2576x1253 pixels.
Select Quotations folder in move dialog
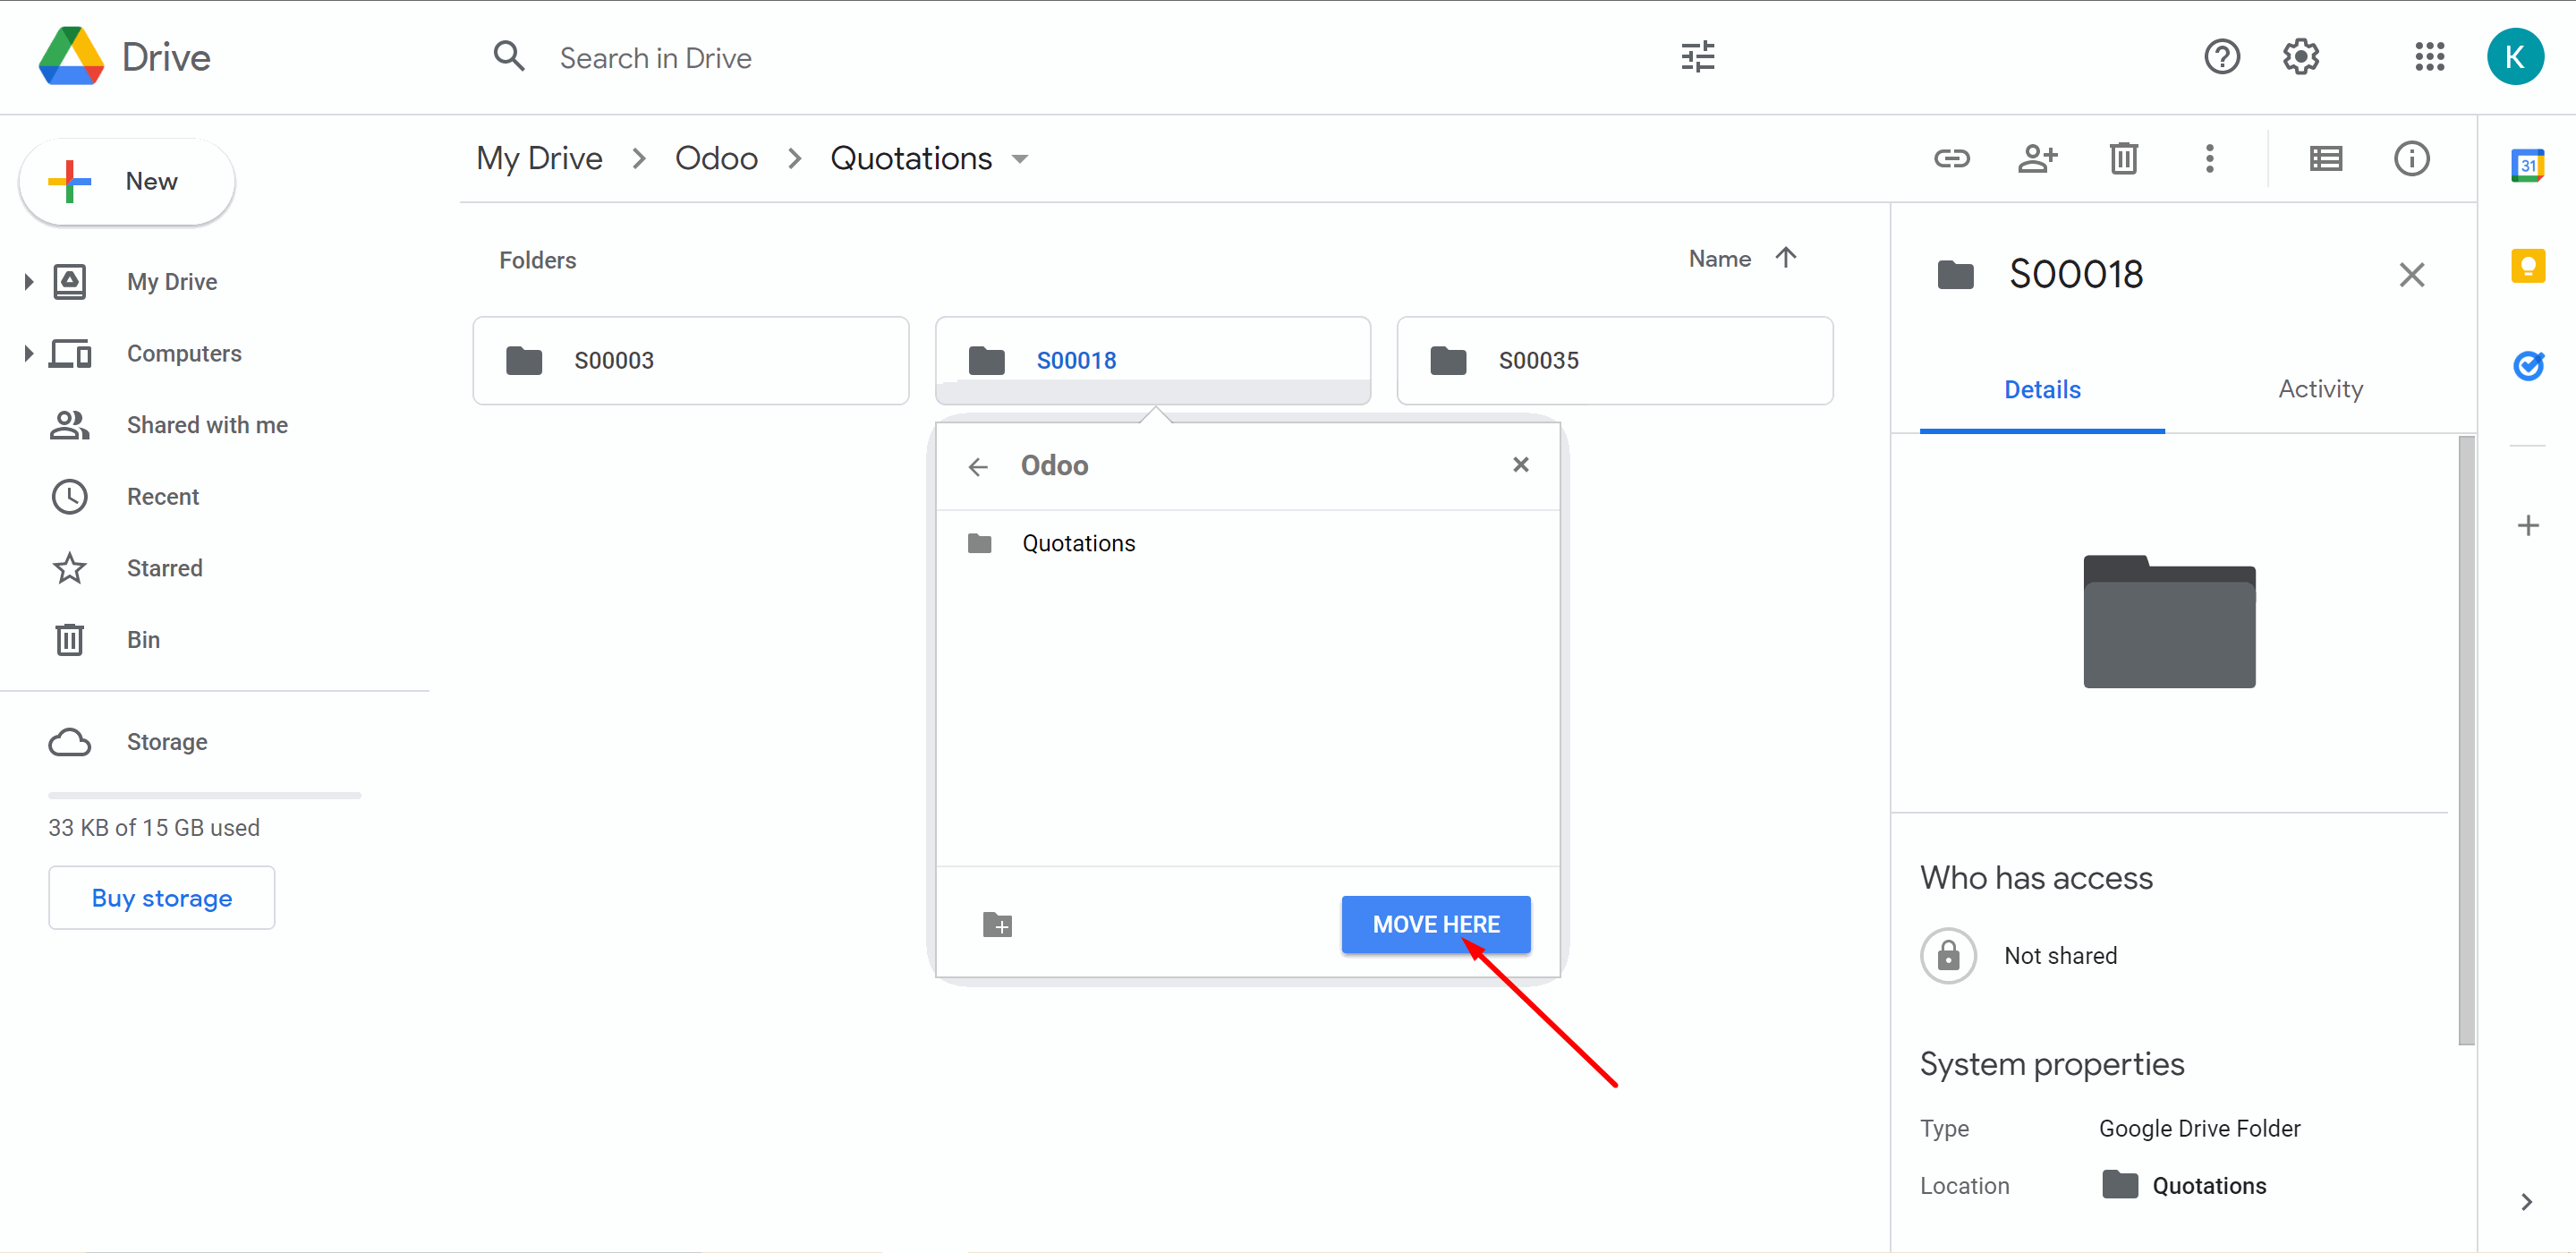click(x=1247, y=543)
